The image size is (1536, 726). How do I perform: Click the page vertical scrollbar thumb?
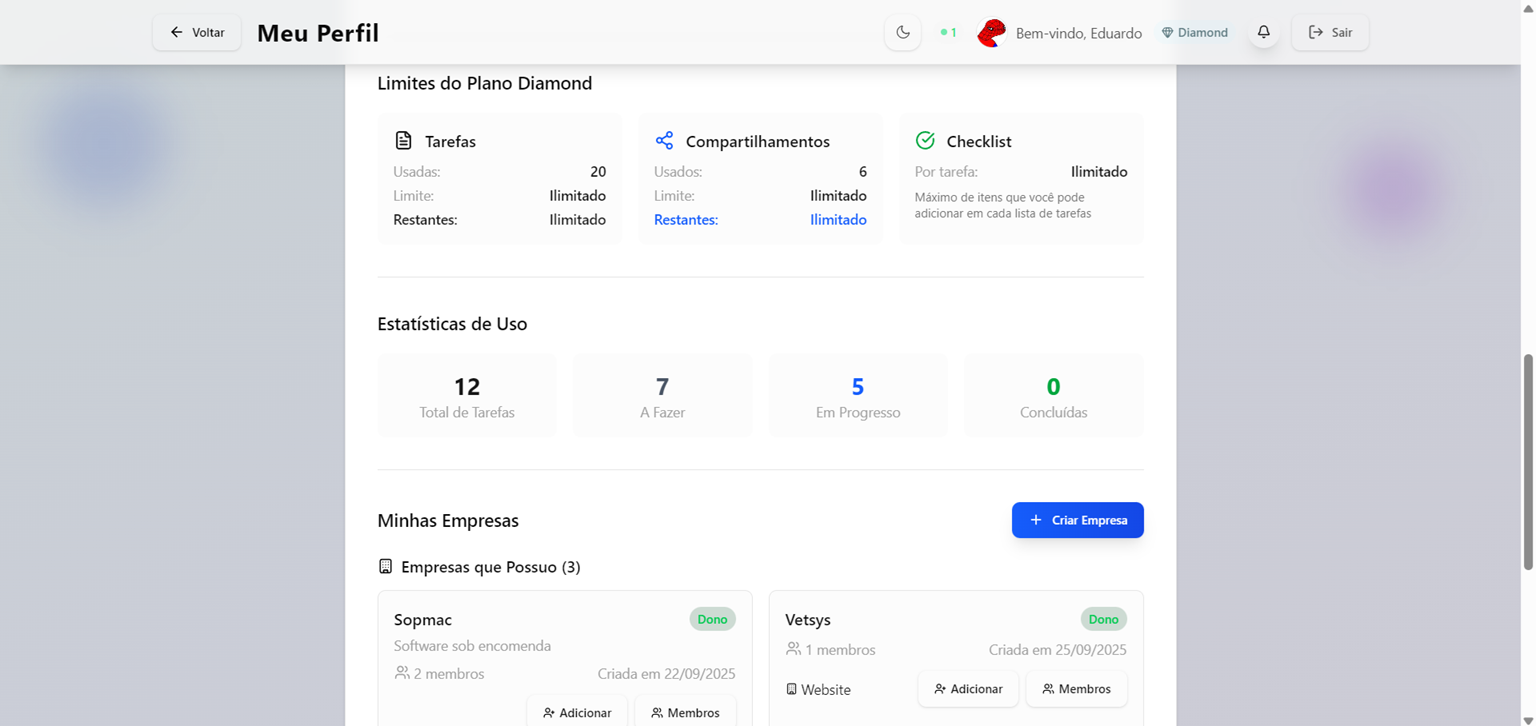pyautogui.click(x=1528, y=462)
